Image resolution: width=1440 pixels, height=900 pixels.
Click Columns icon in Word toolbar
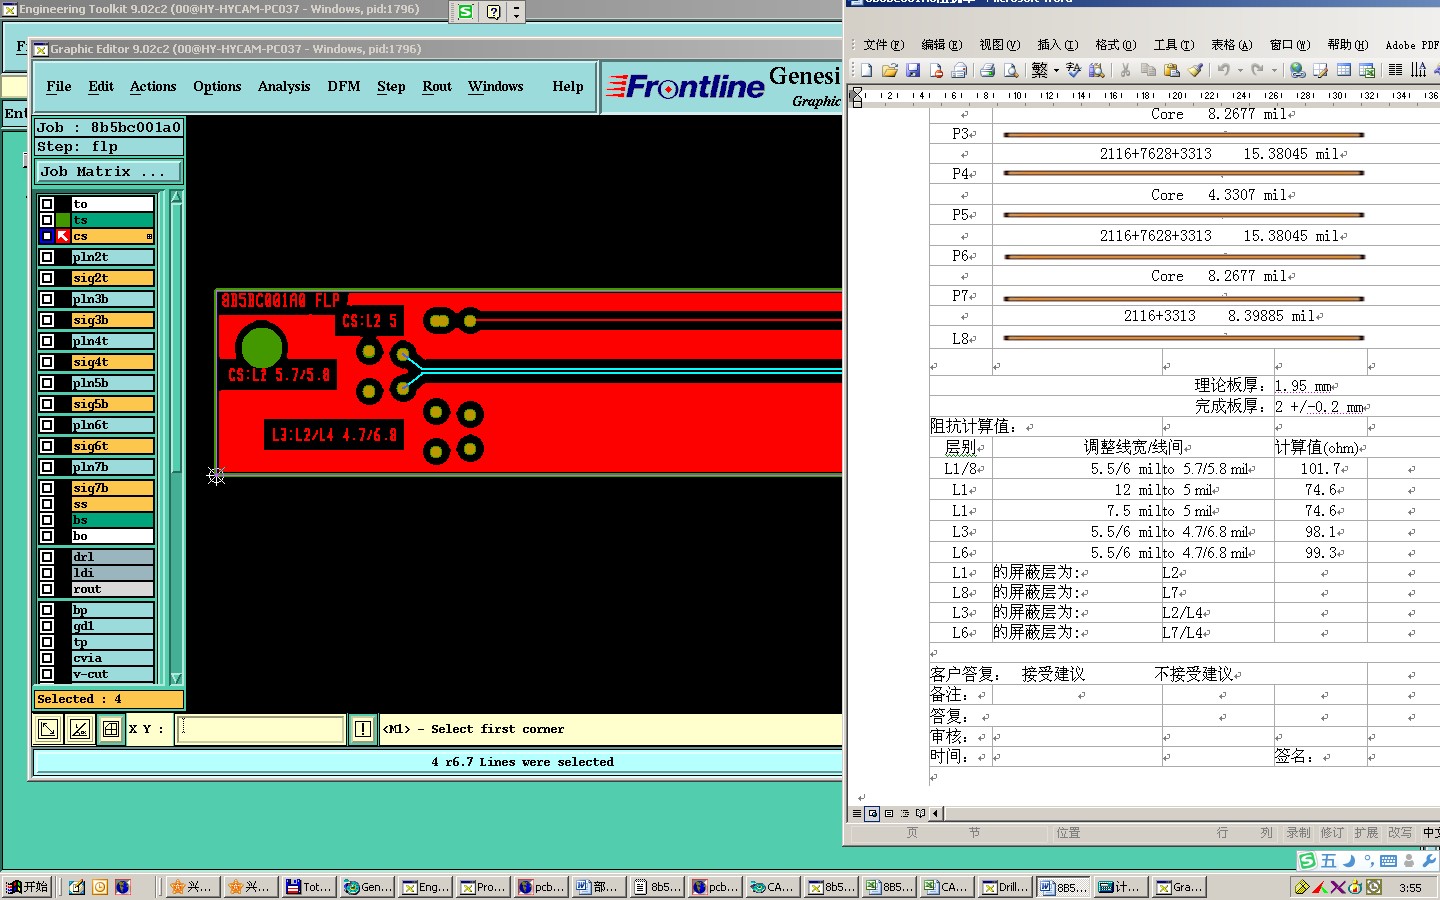pyautogui.click(x=1395, y=70)
